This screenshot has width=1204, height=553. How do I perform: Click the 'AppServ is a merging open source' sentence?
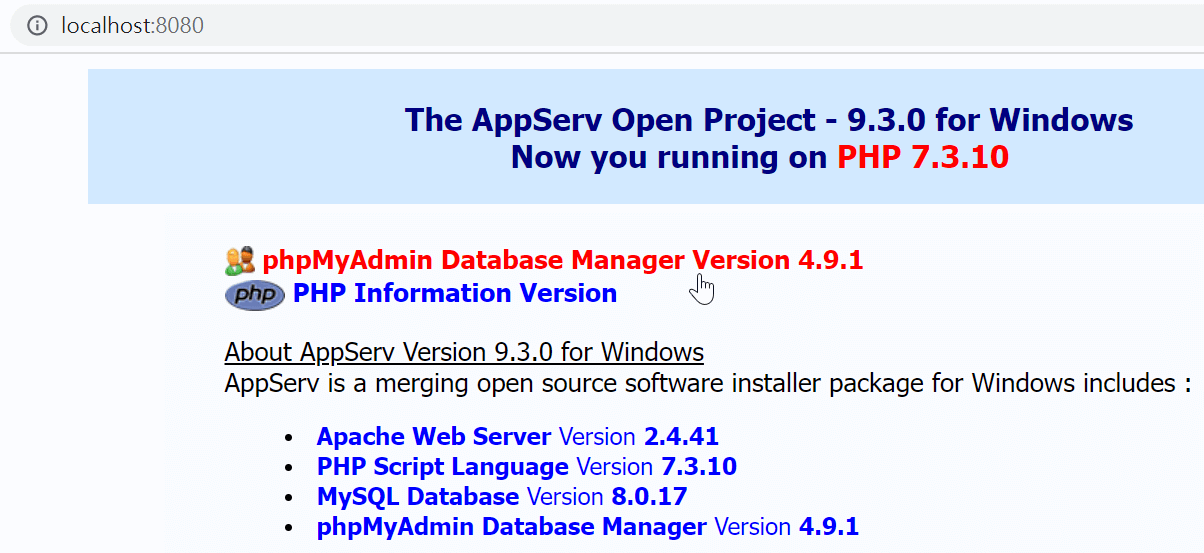[x=708, y=383]
